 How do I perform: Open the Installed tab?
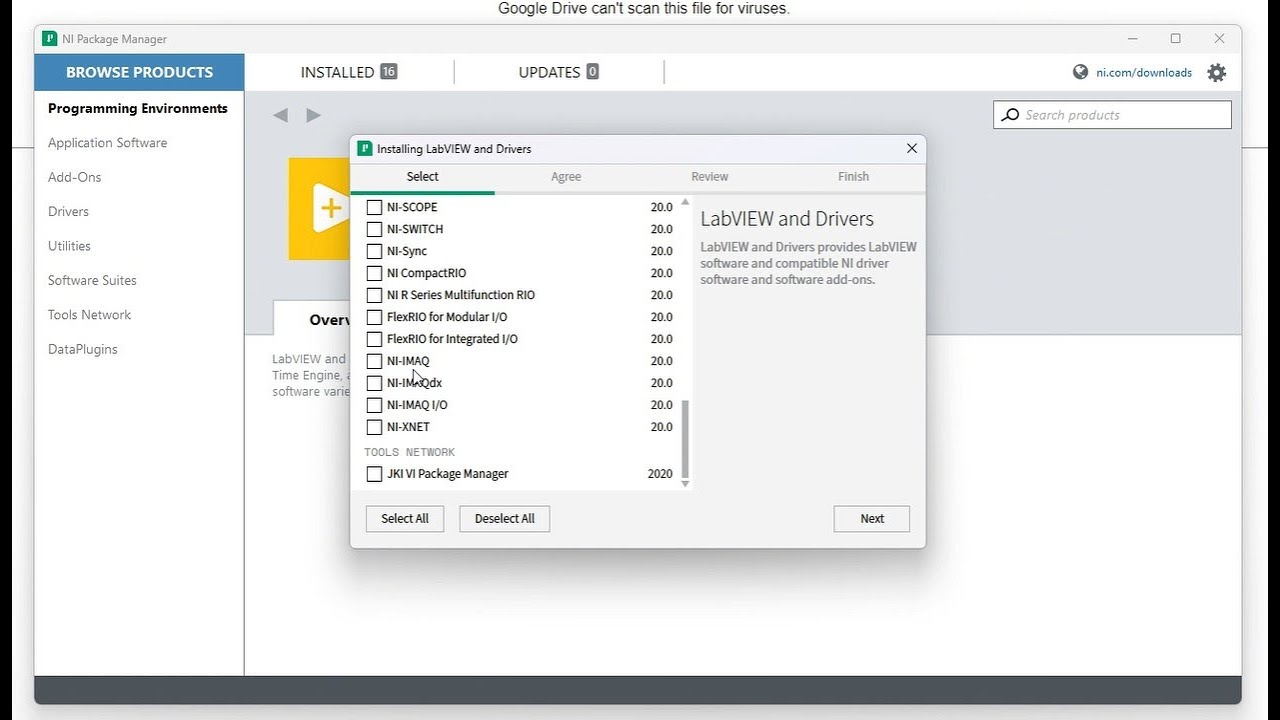[x=349, y=72]
